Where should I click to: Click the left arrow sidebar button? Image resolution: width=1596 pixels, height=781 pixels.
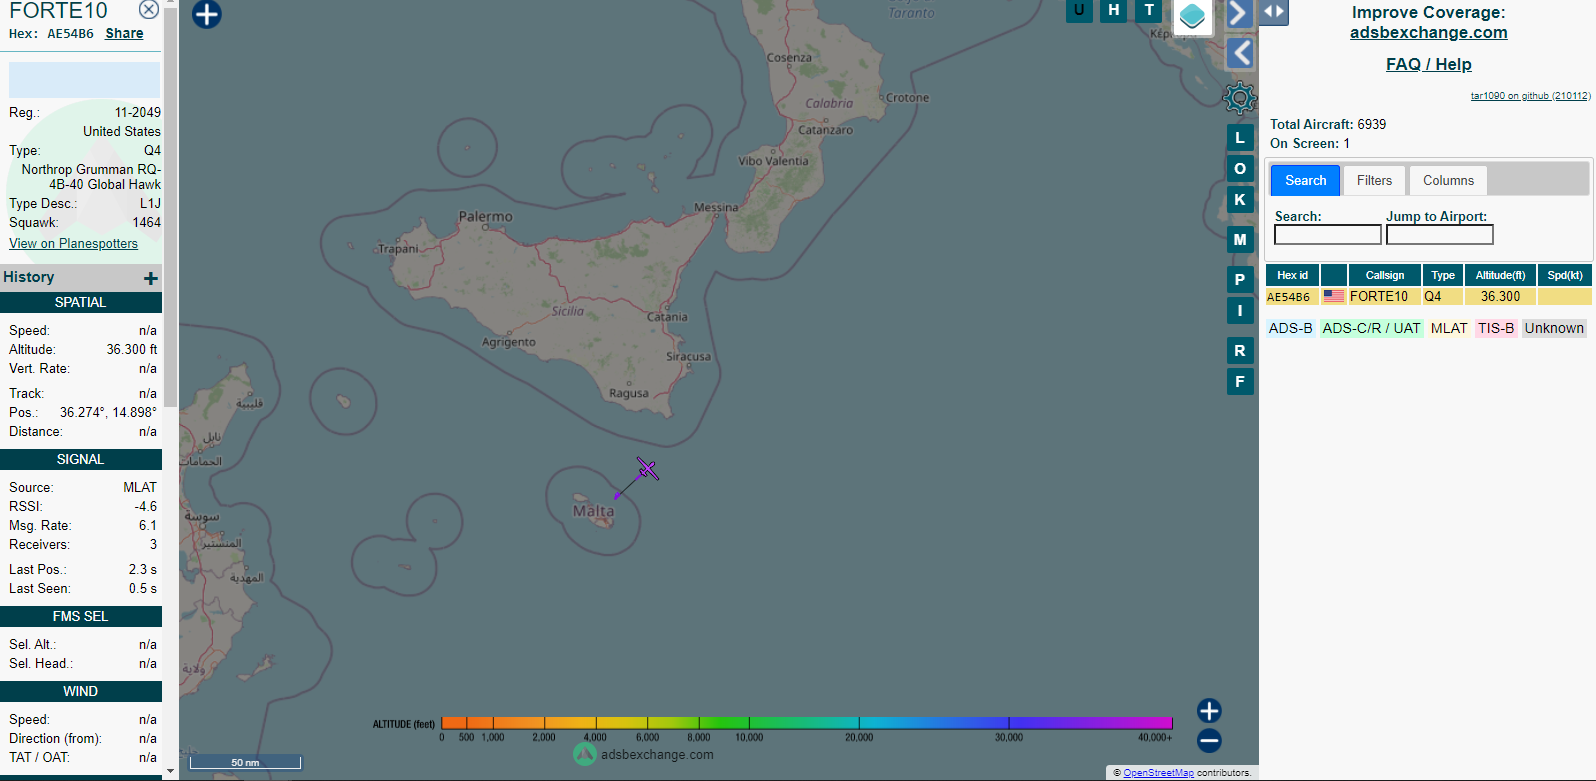click(1241, 53)
